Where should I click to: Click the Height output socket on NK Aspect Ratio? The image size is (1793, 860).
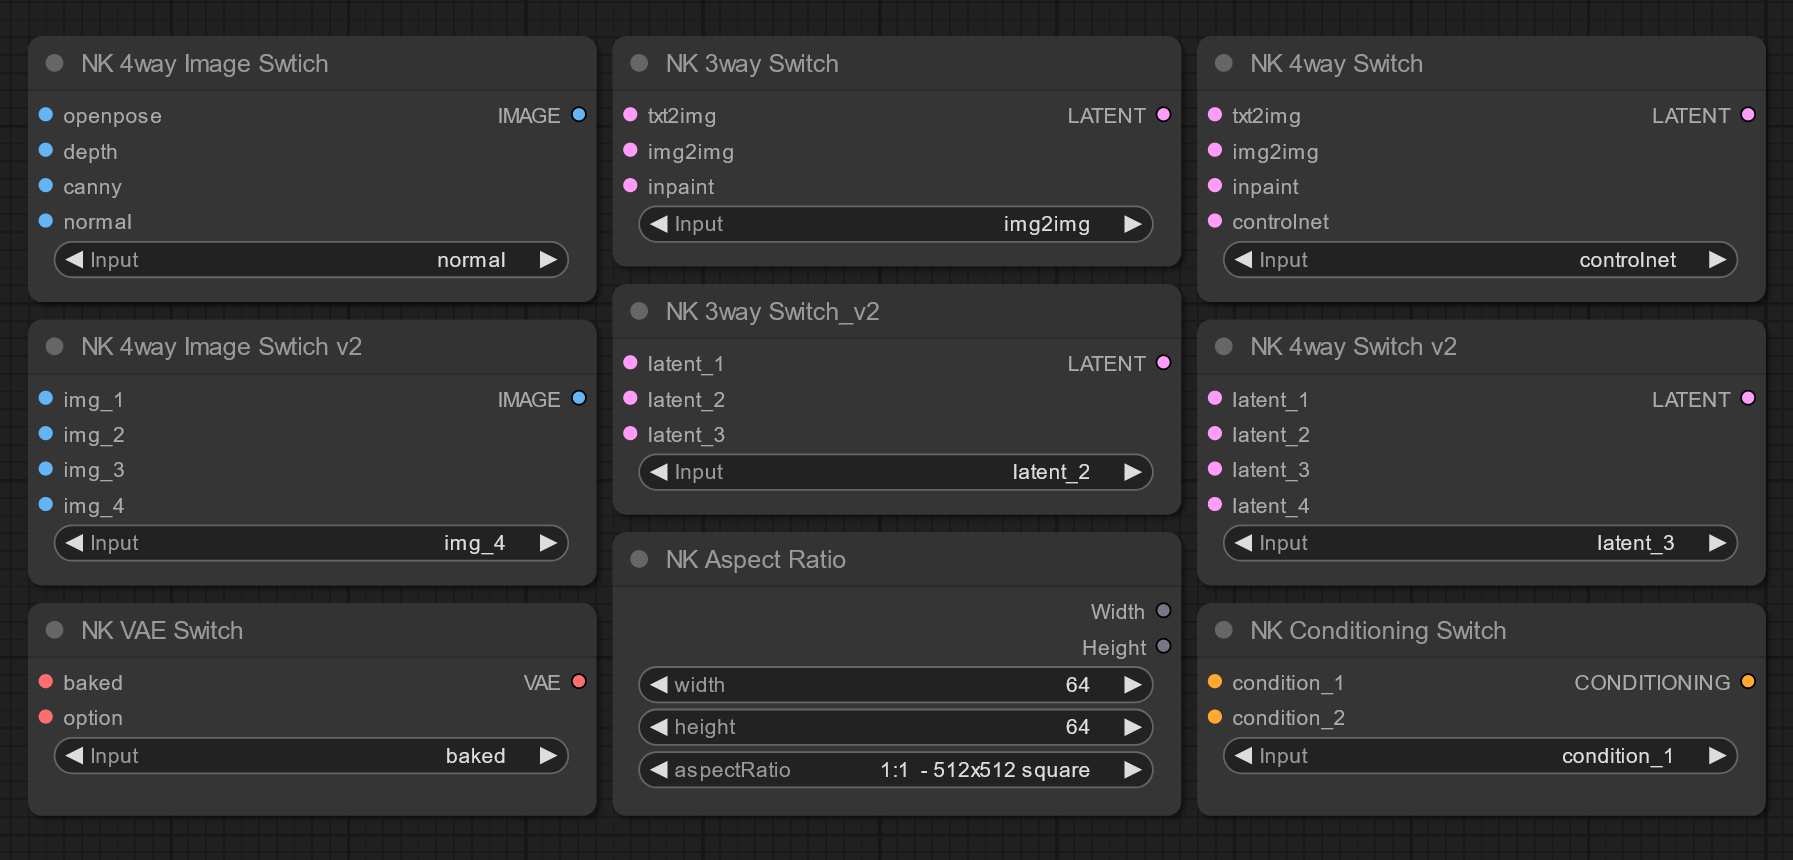(1163, 647)
